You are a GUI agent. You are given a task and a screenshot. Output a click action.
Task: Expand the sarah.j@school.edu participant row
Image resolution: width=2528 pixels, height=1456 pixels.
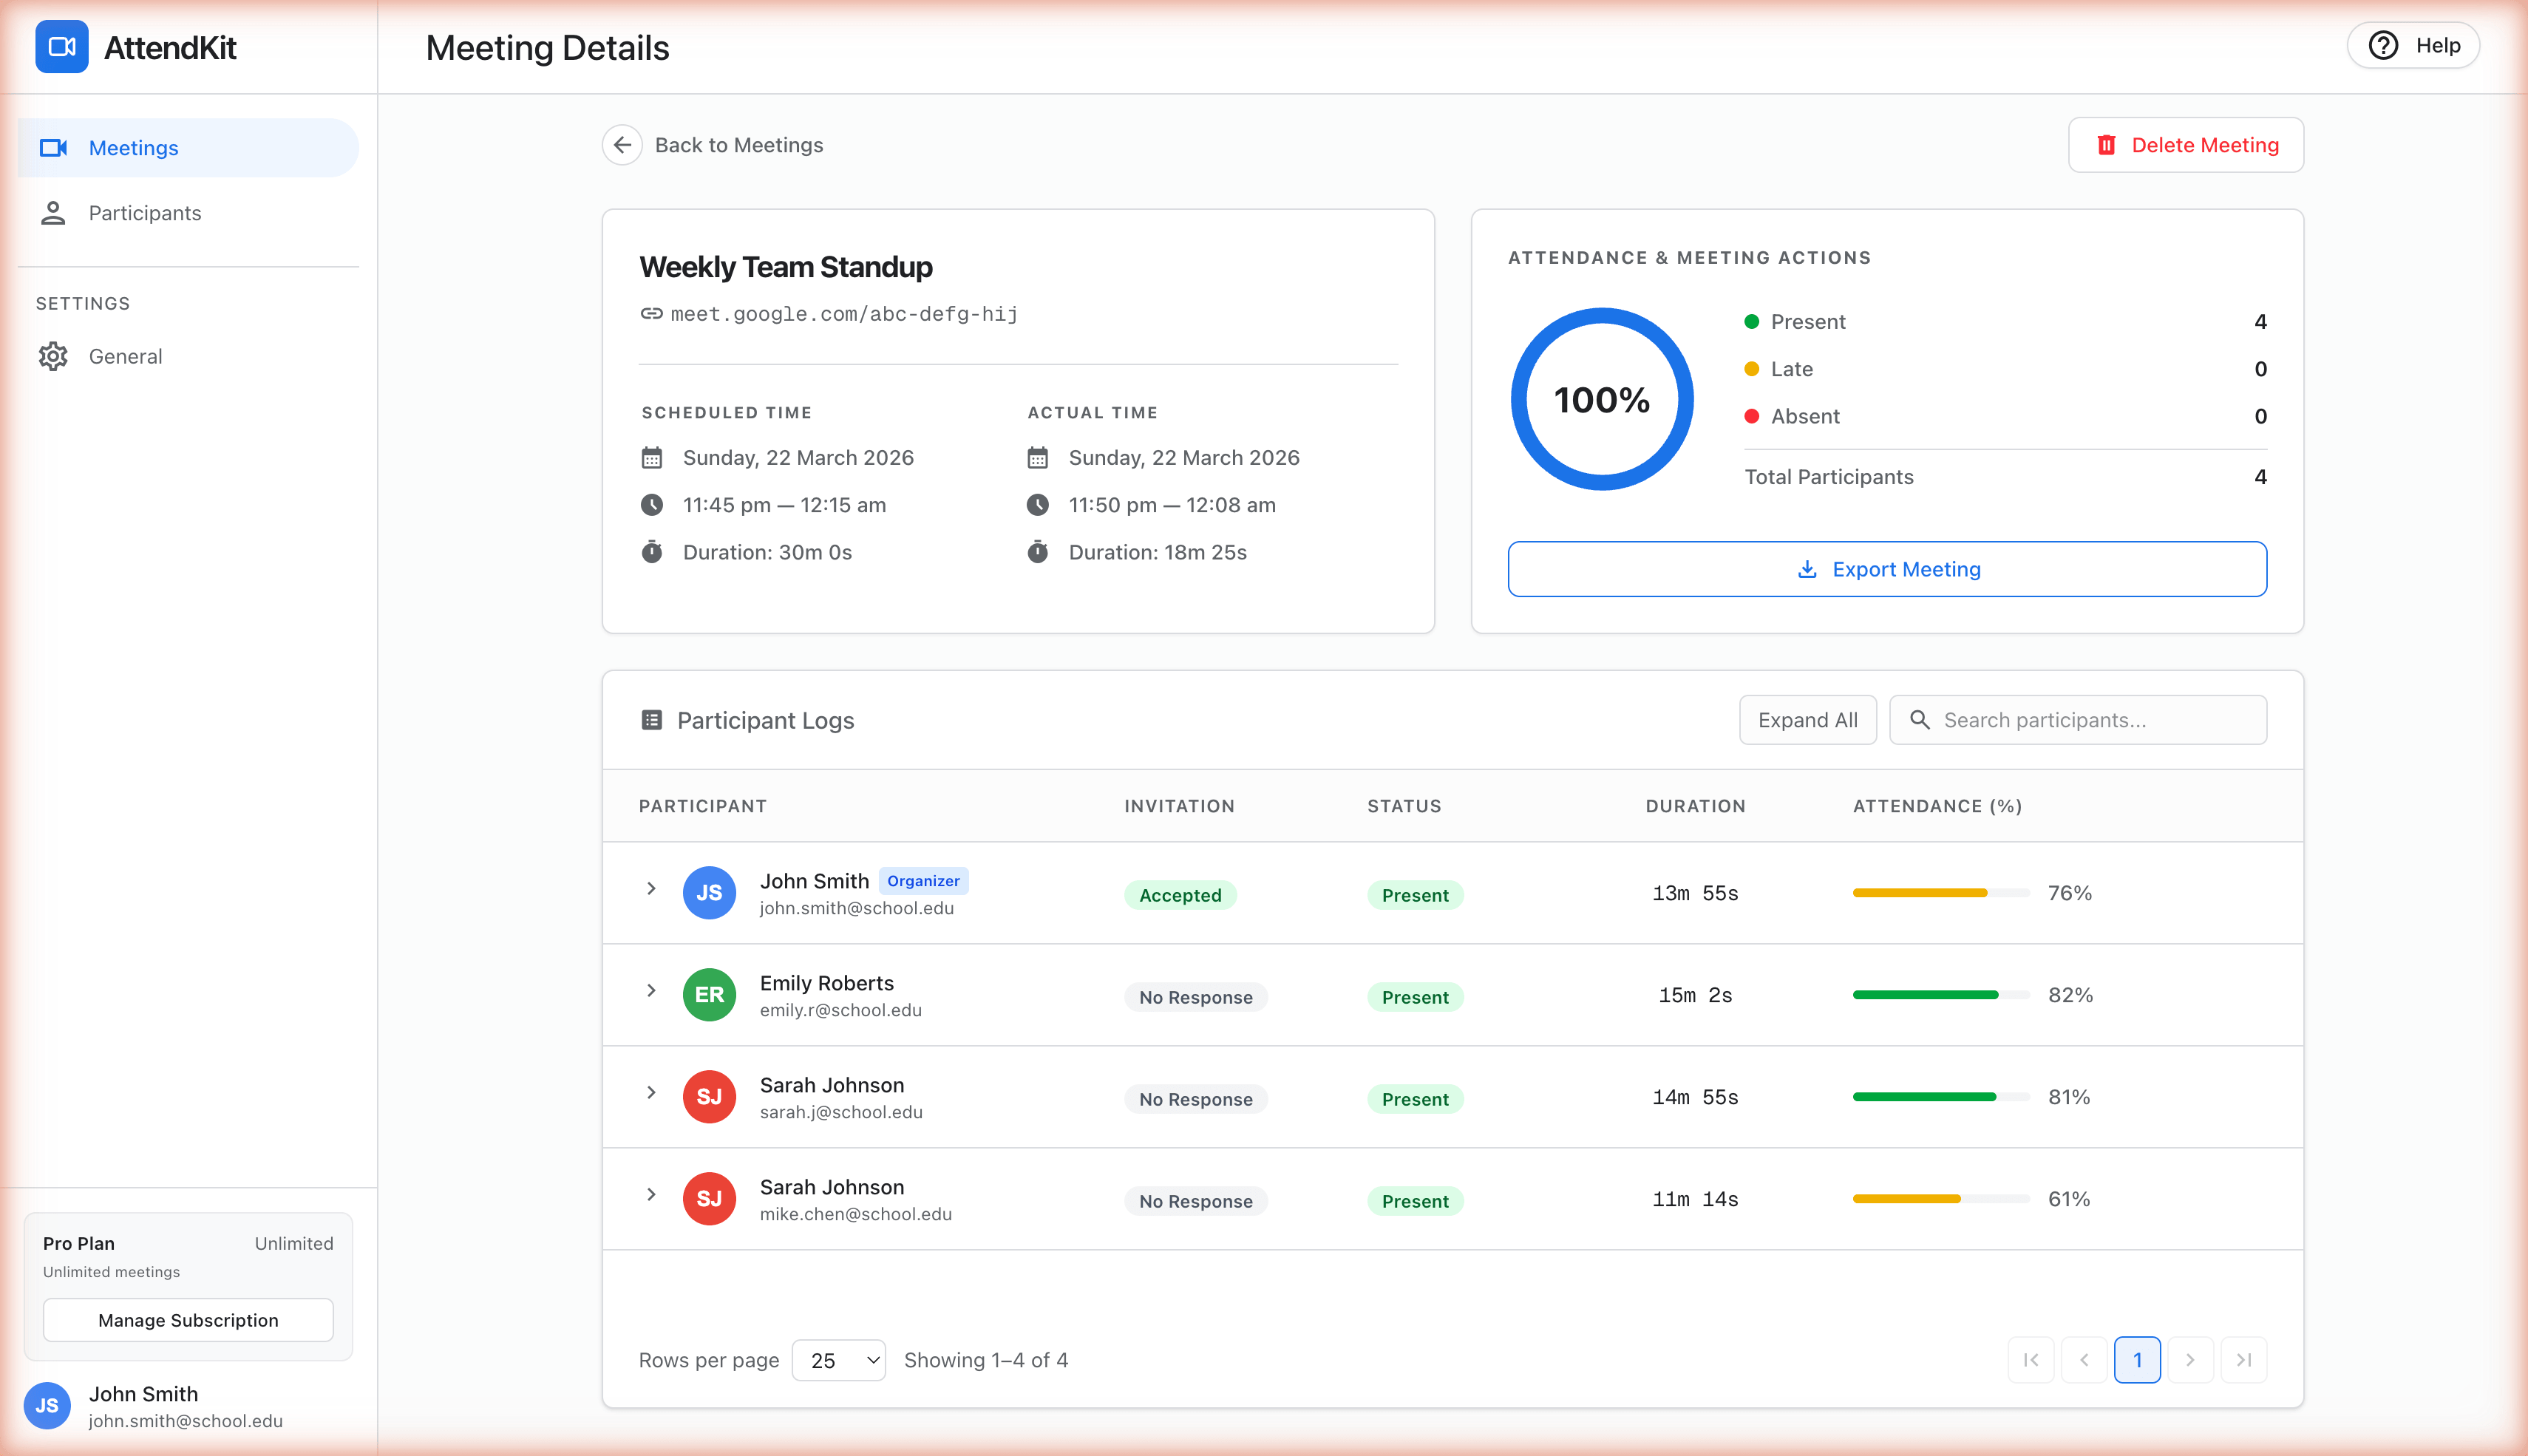tap(651, 1092)
